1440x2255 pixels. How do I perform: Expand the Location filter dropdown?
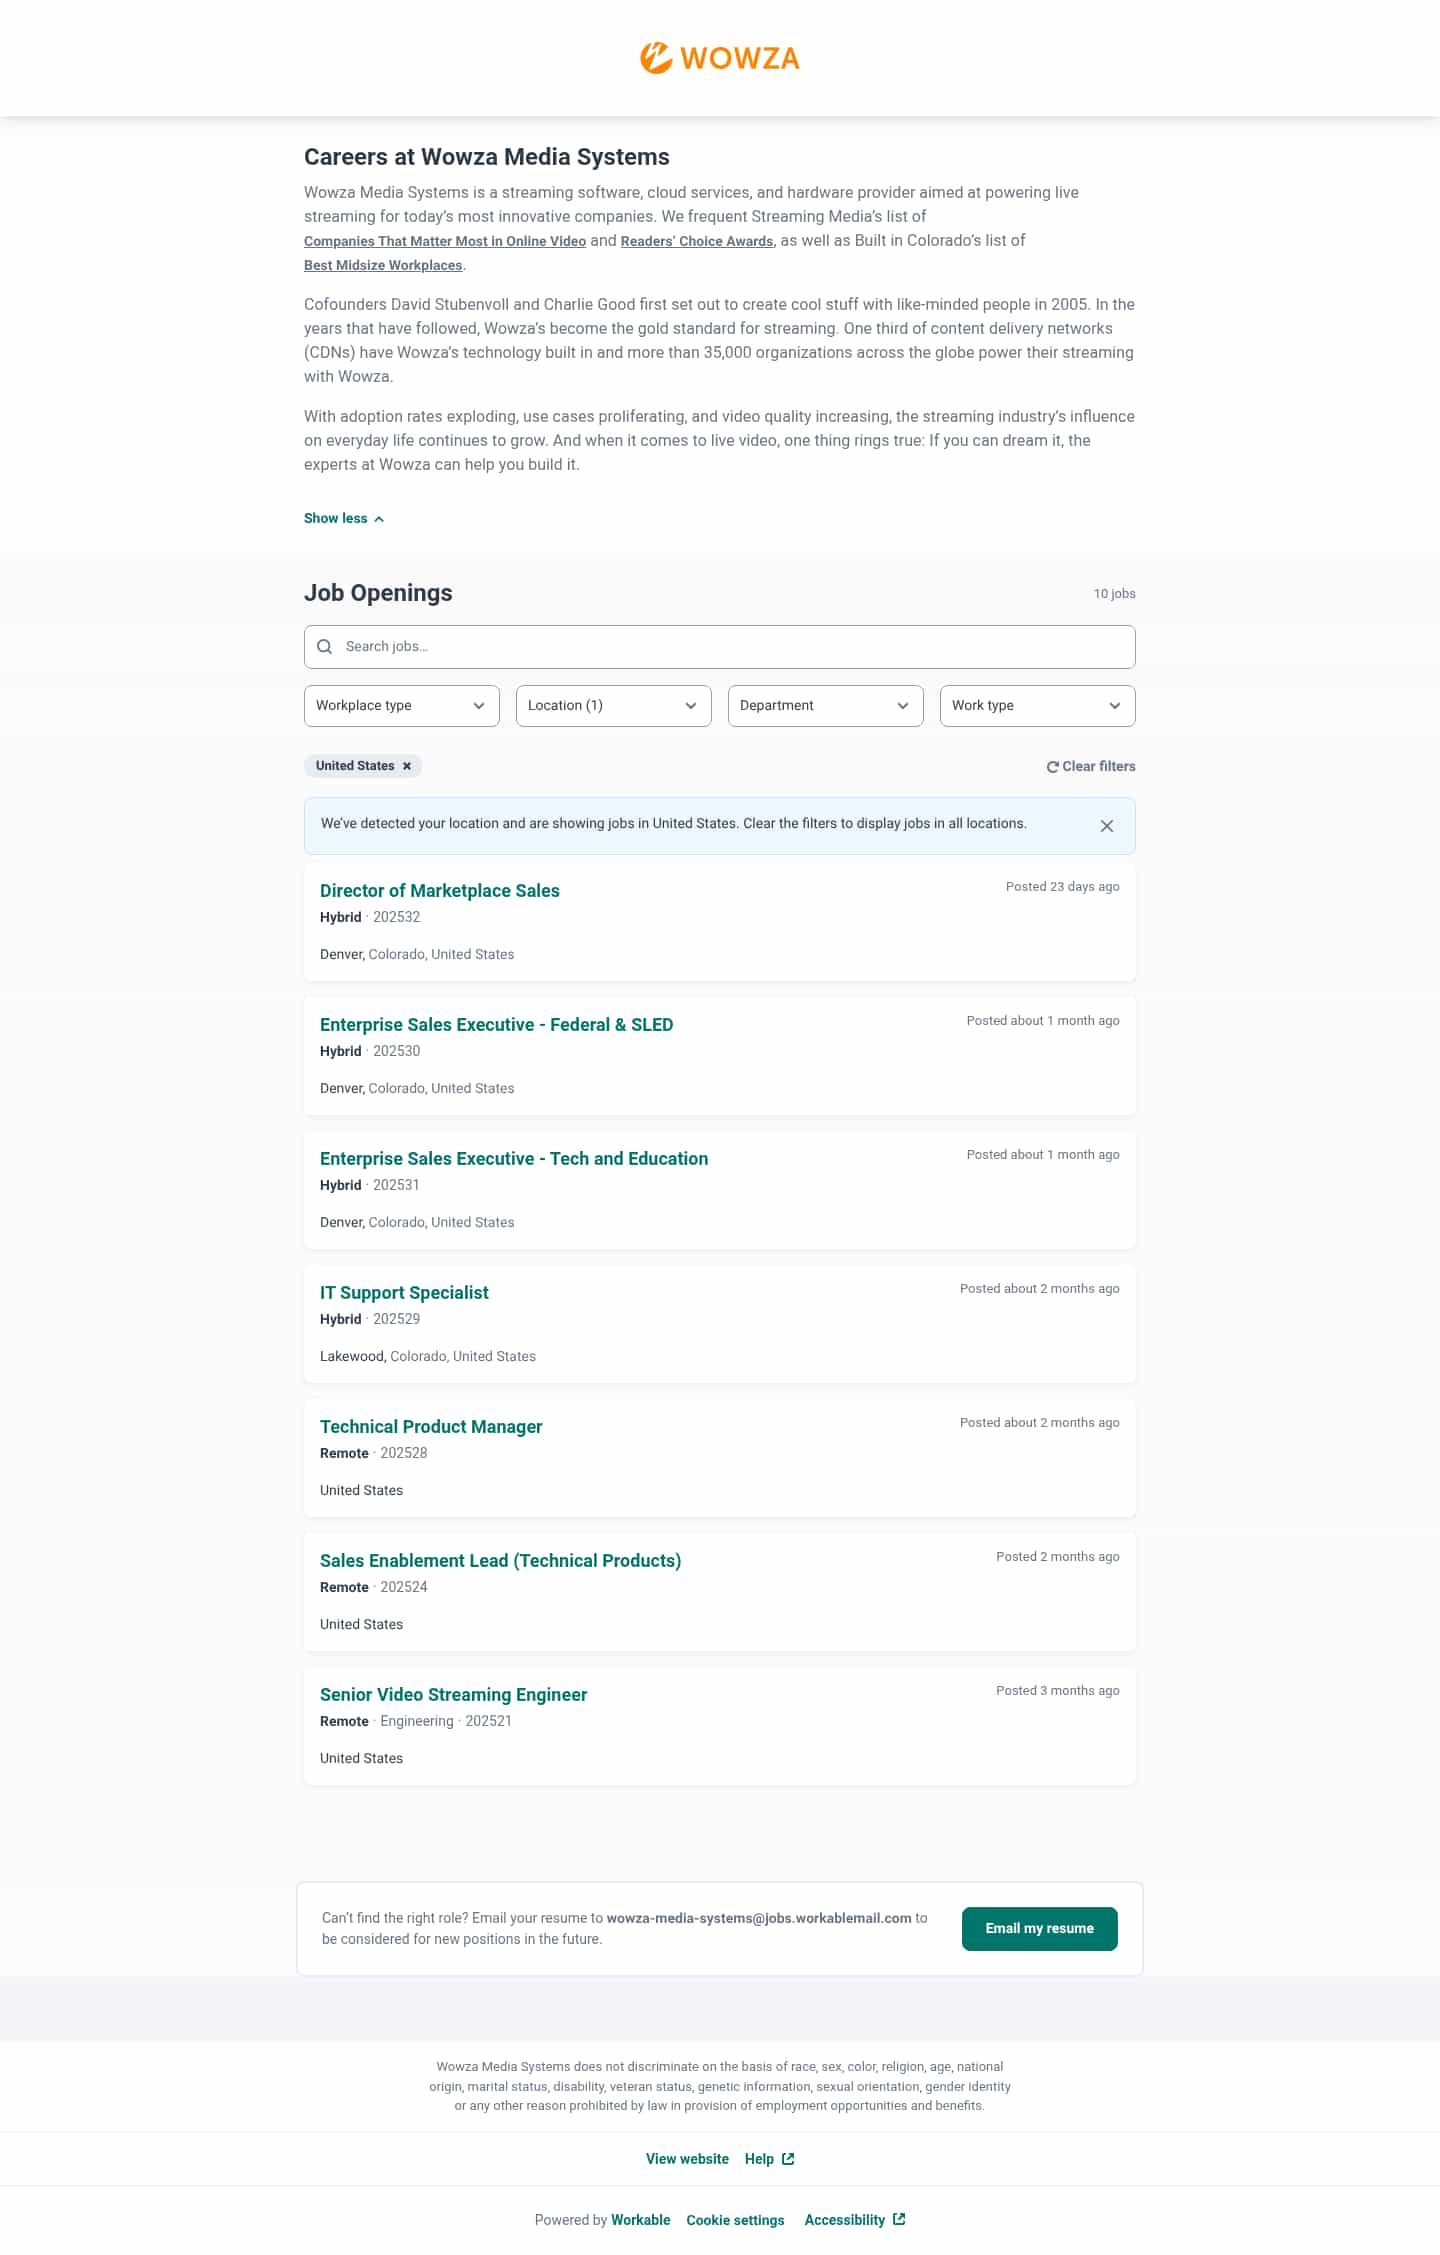click(x=613, y=706)
